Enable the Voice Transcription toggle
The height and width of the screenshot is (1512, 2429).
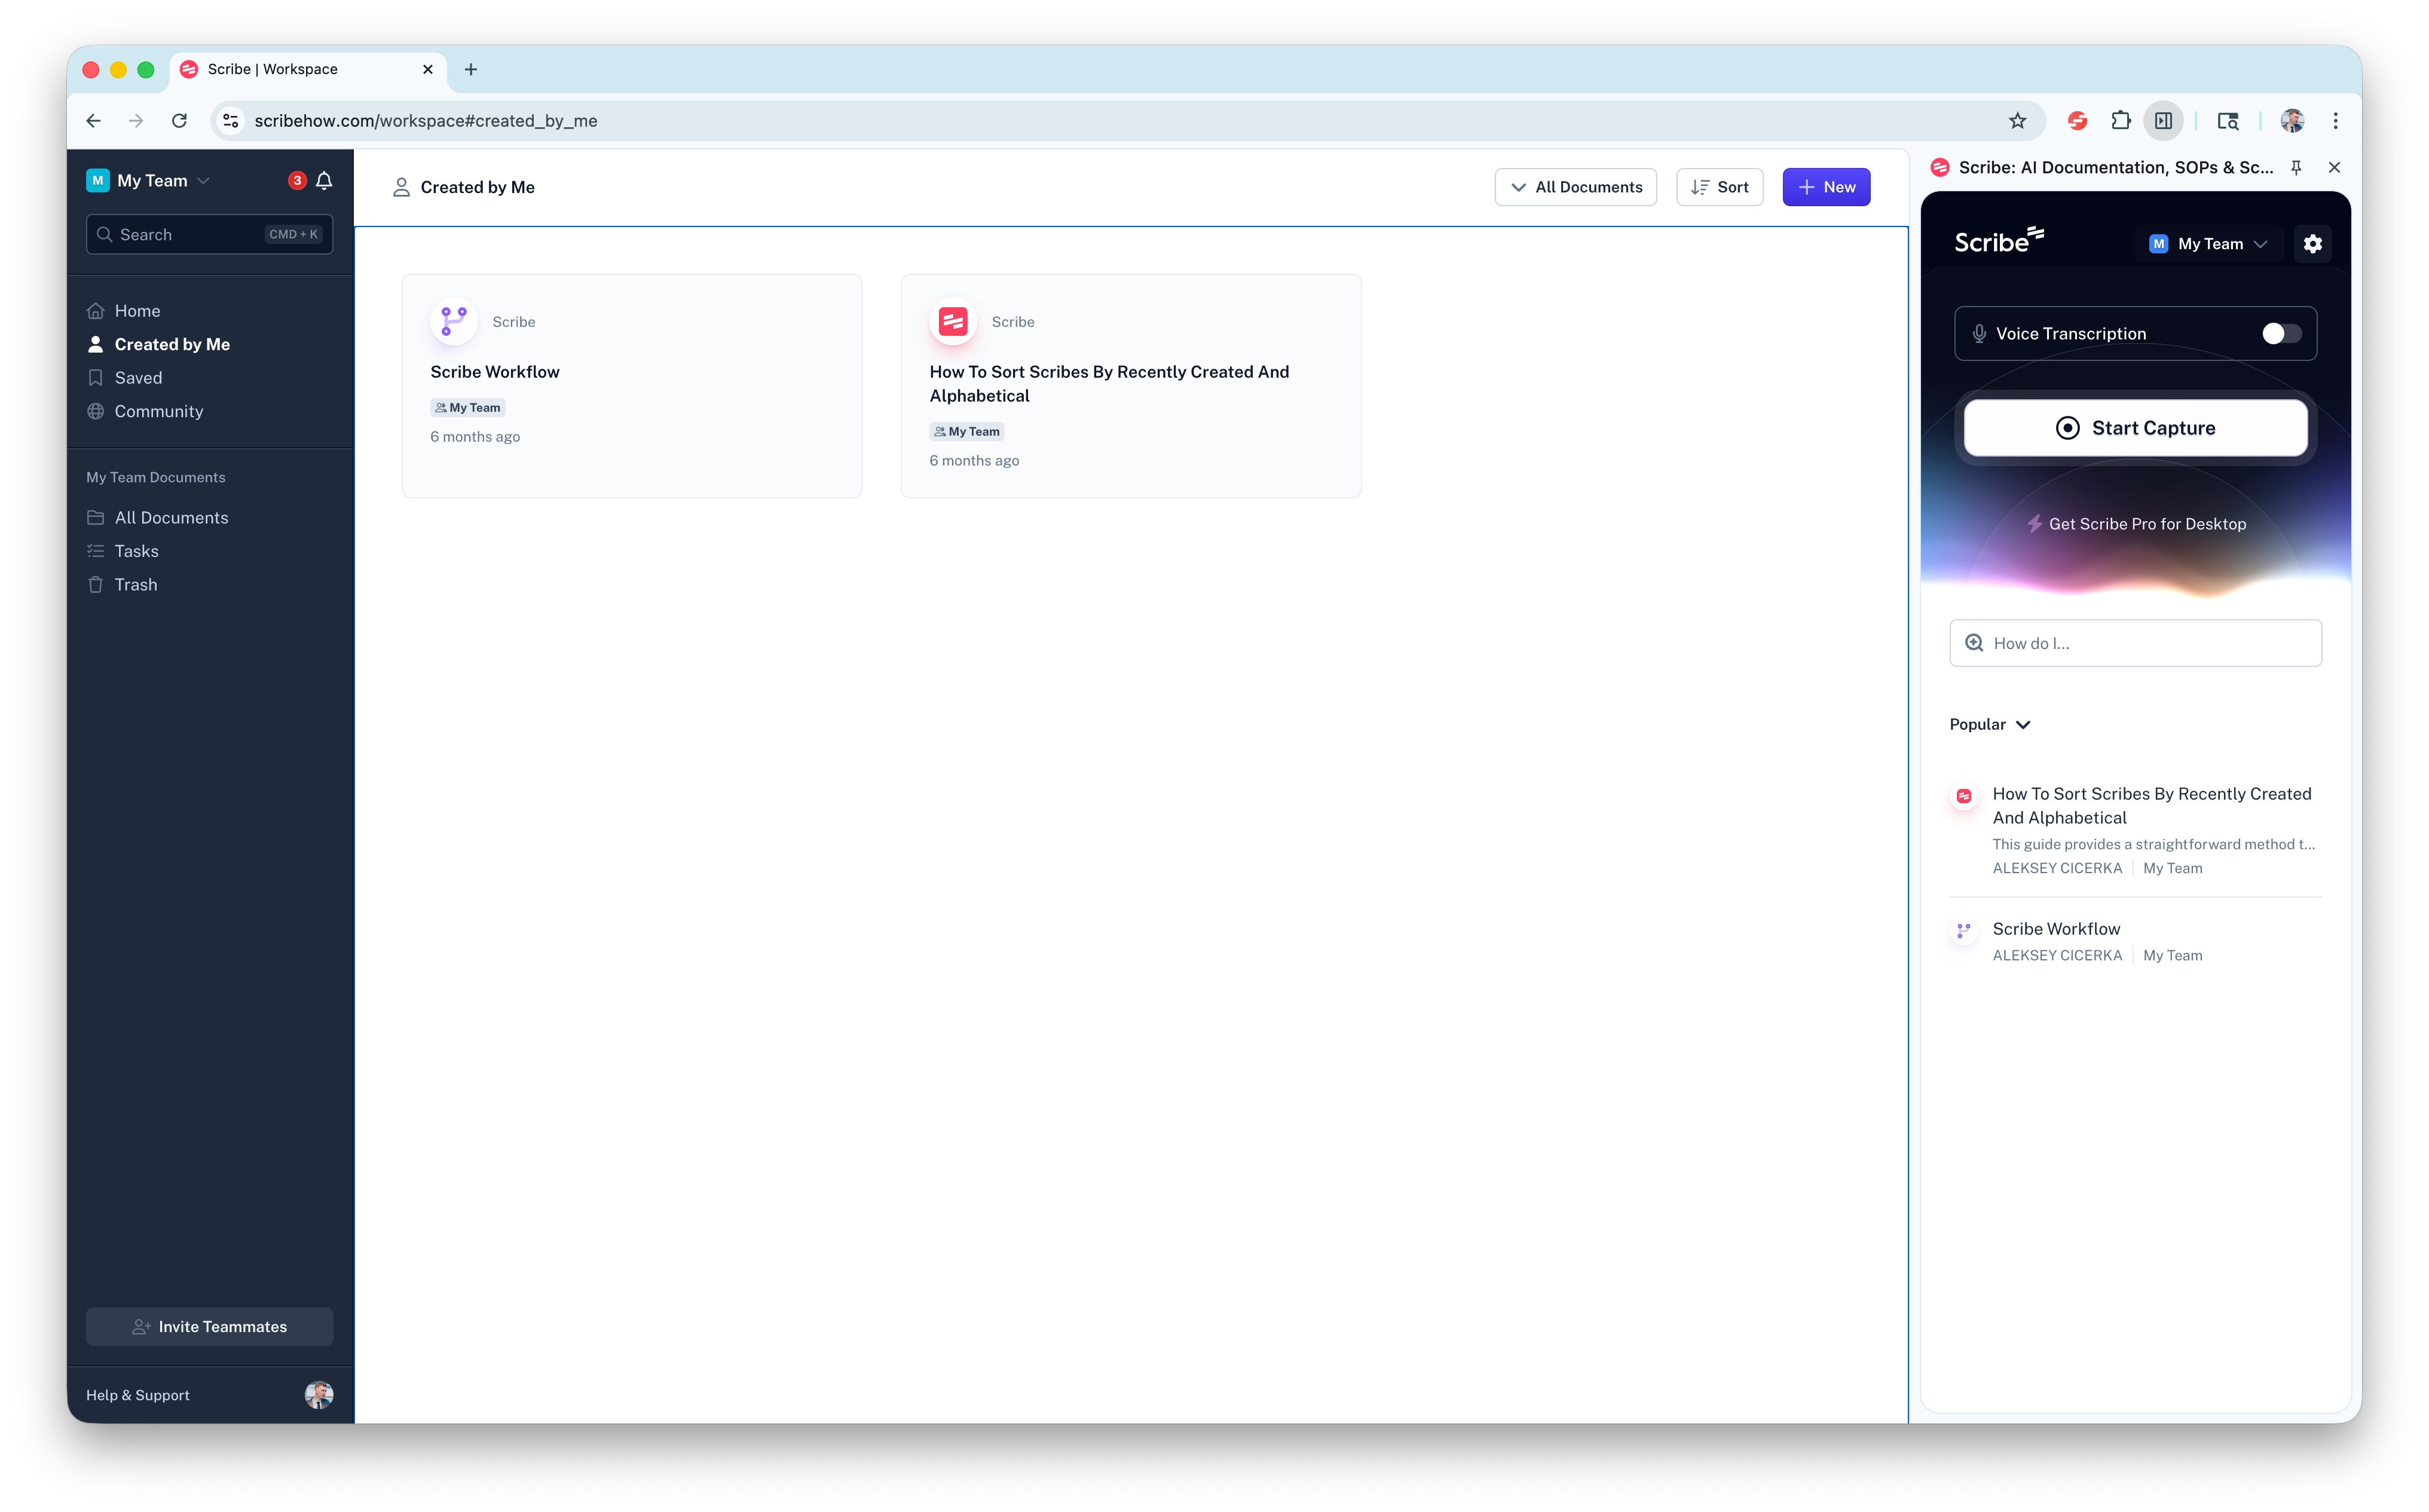[x=2281, y=334]
